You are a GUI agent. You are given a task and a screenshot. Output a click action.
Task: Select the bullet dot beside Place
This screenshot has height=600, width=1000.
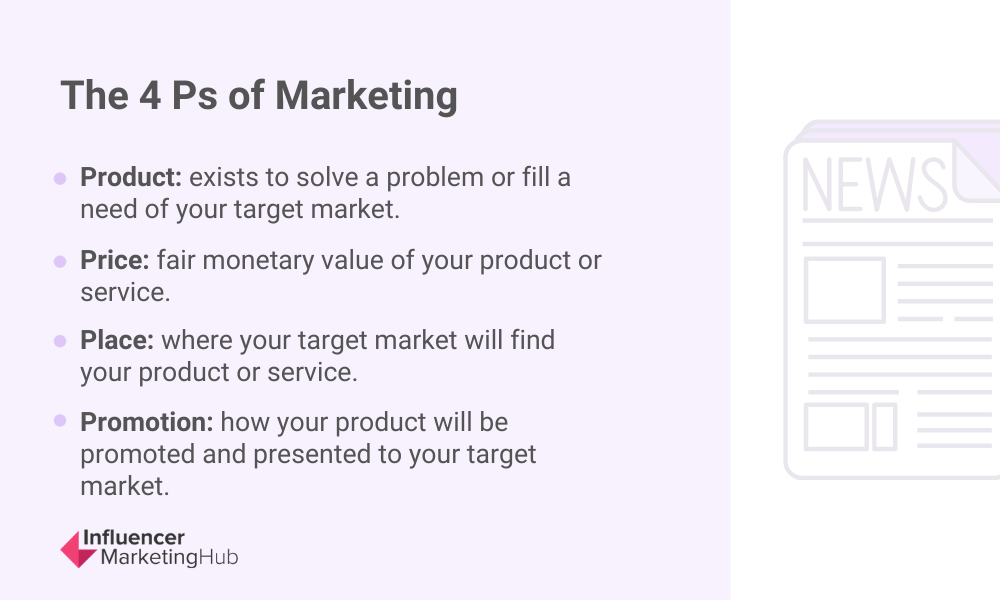coord(60,341)
